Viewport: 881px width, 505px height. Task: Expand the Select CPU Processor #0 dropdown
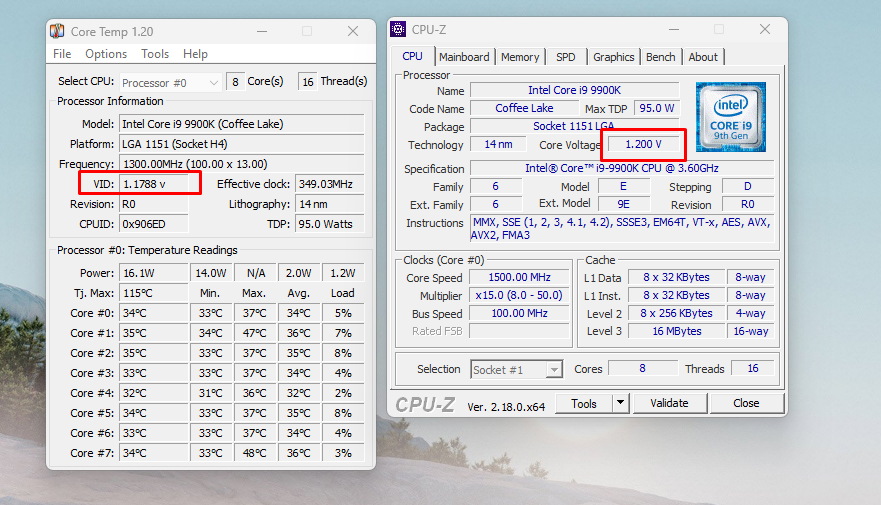click(x=171, y=83)
